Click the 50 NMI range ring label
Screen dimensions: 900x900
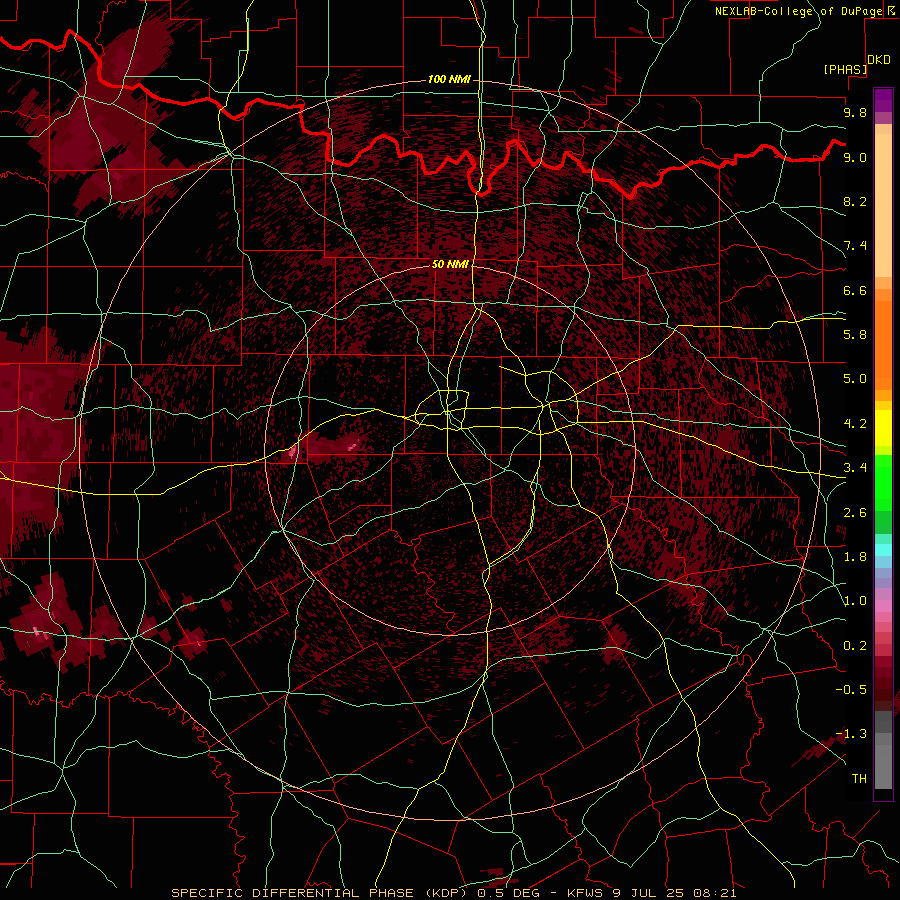[x=450, y=264]
